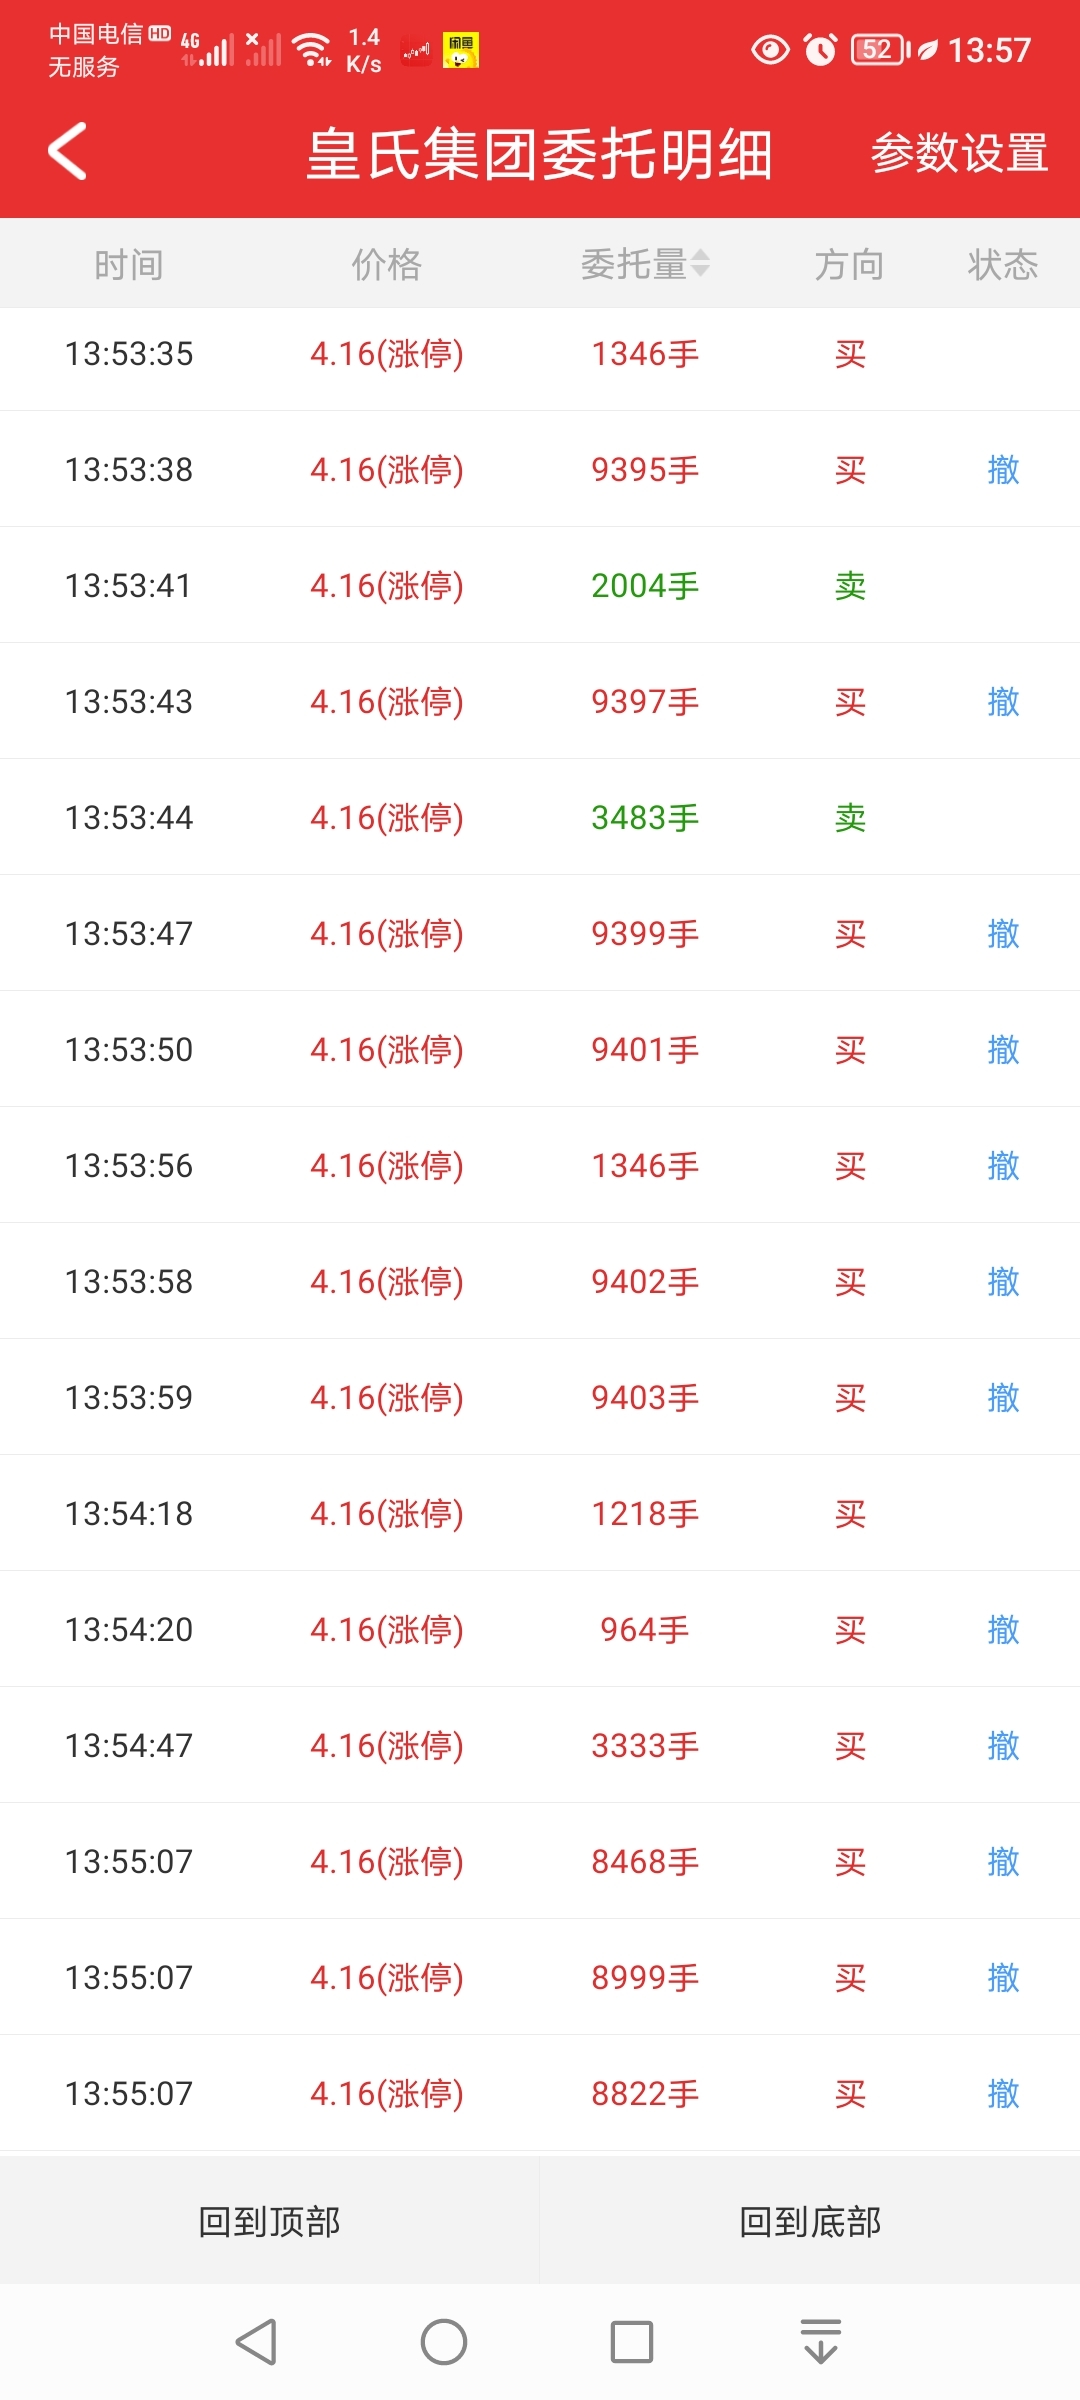This screenshot has height=2400, width=1080.
Task: Tap 撤 status for the 8999手 order
Action: [1003, 1977]
